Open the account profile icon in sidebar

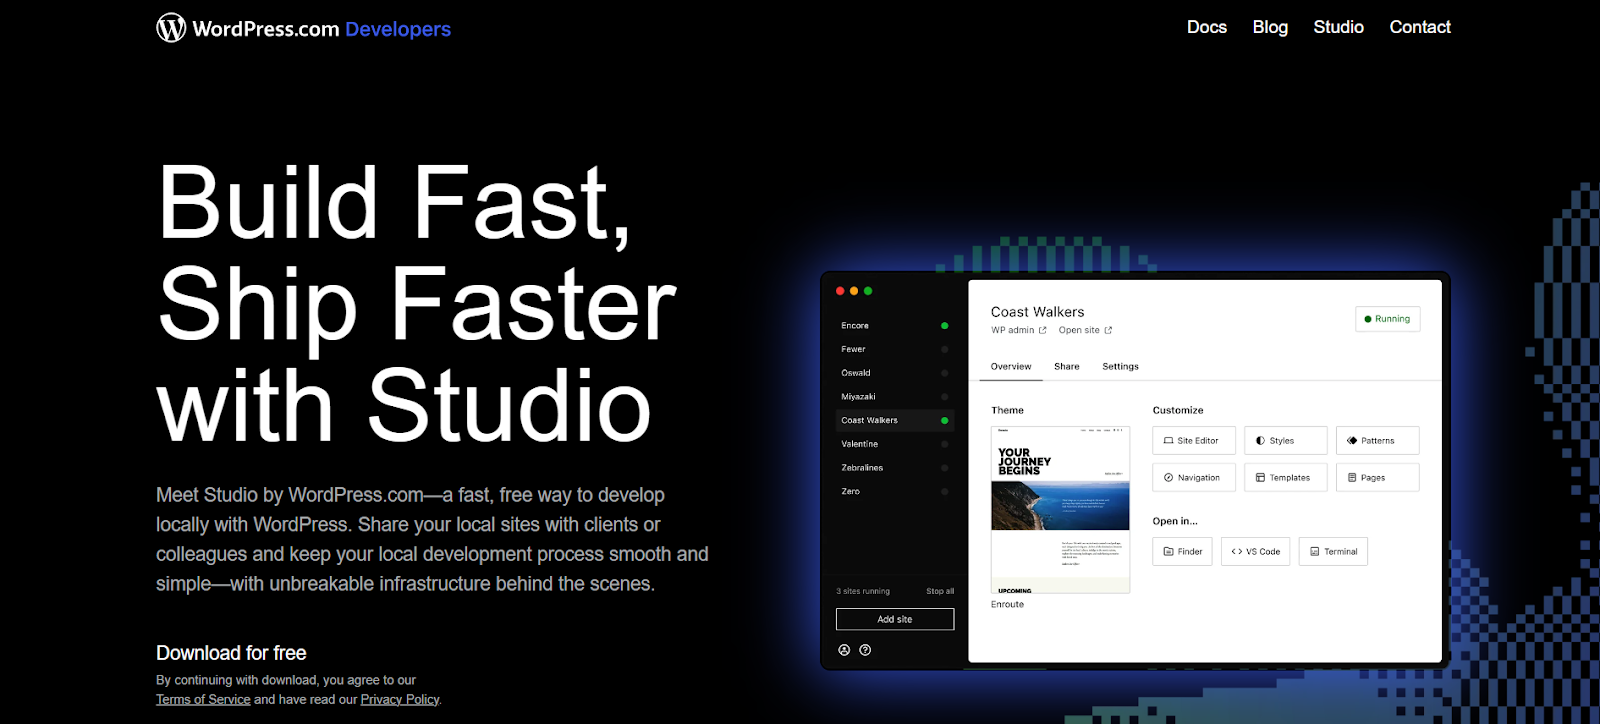pyautogui.click(x=844, y=650)
